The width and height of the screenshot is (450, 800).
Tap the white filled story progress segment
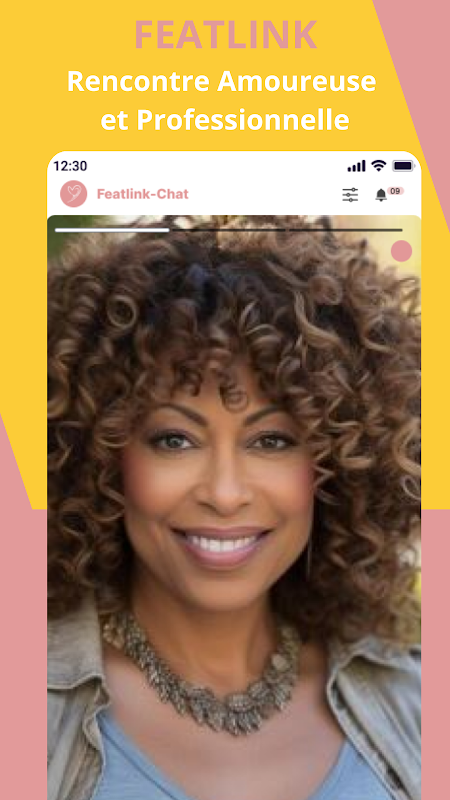point(112,230)
